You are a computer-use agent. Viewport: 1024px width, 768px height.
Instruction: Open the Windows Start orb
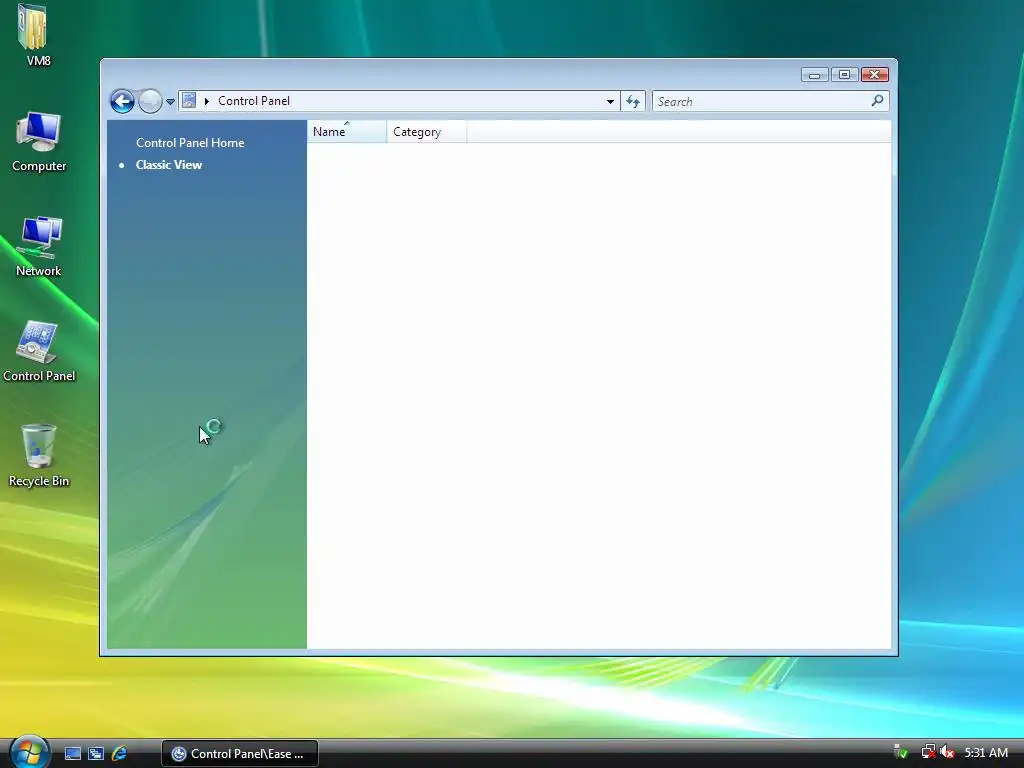pyautogui.click(x=29, y=752)
